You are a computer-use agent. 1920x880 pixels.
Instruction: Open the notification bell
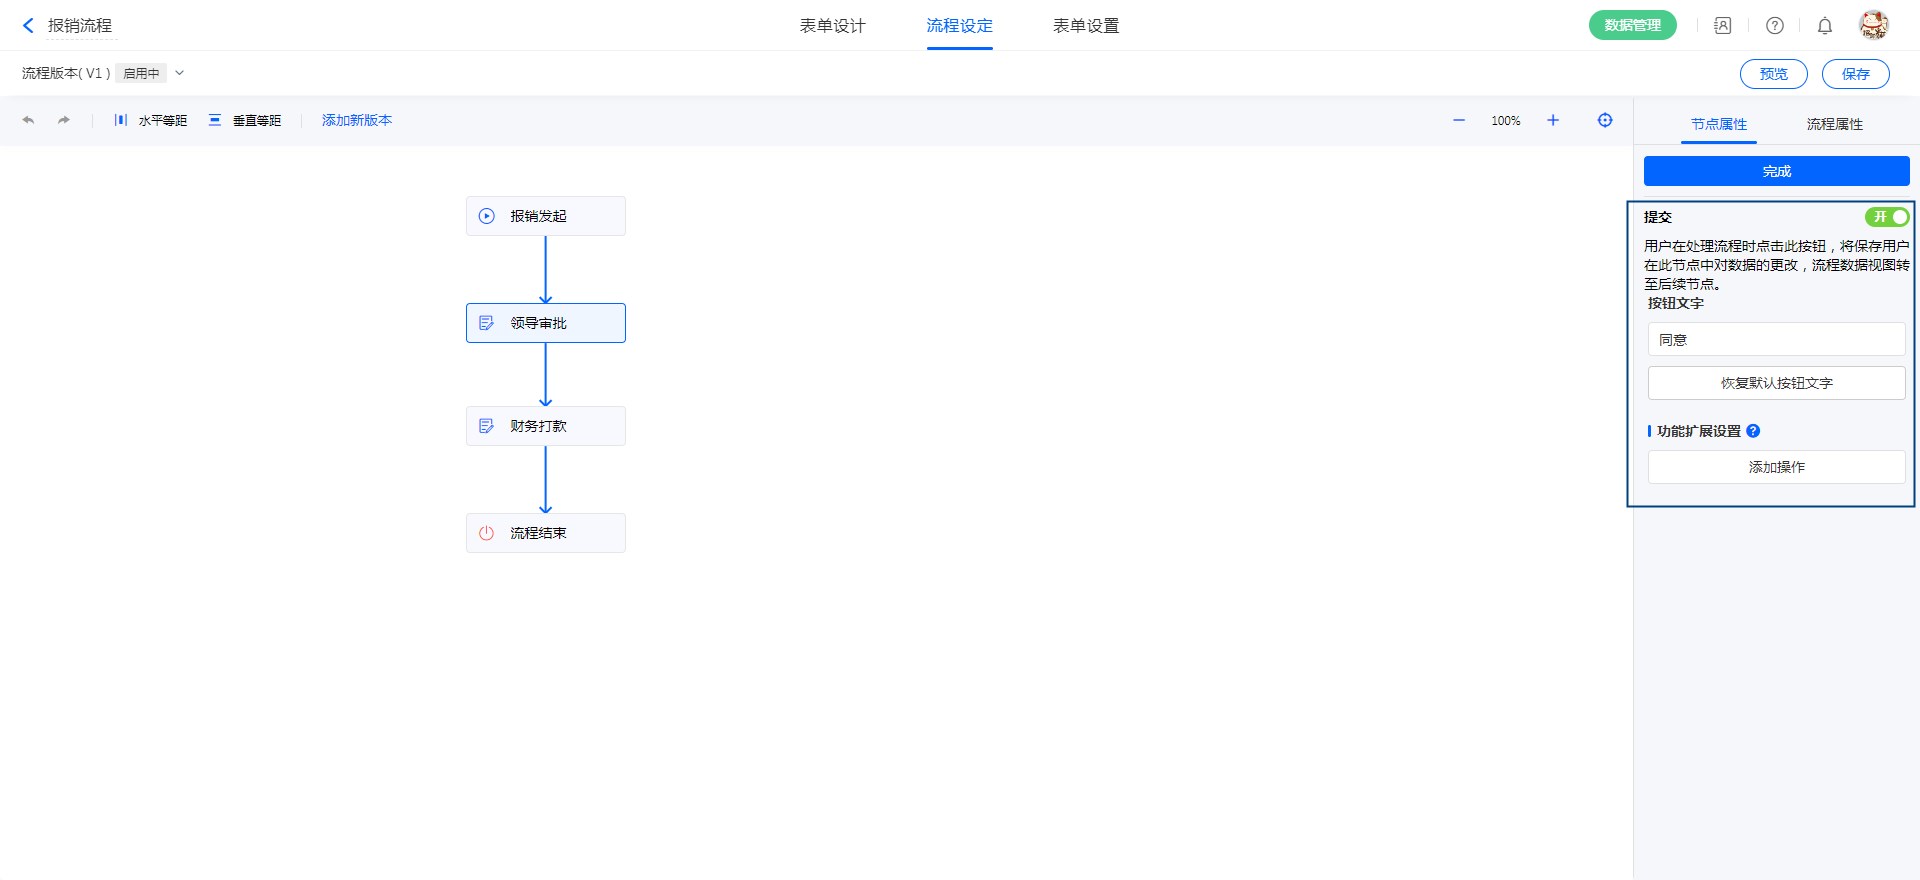pyautogui.click(x=1825, y=26)
